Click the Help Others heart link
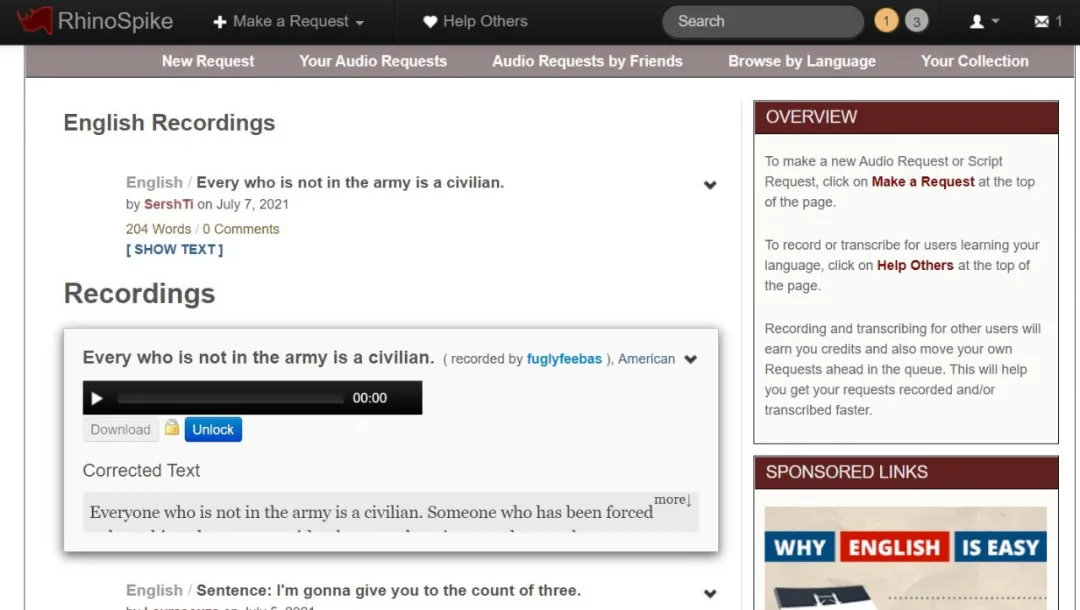Screen dimensions: 1080x610 [475, 21]
